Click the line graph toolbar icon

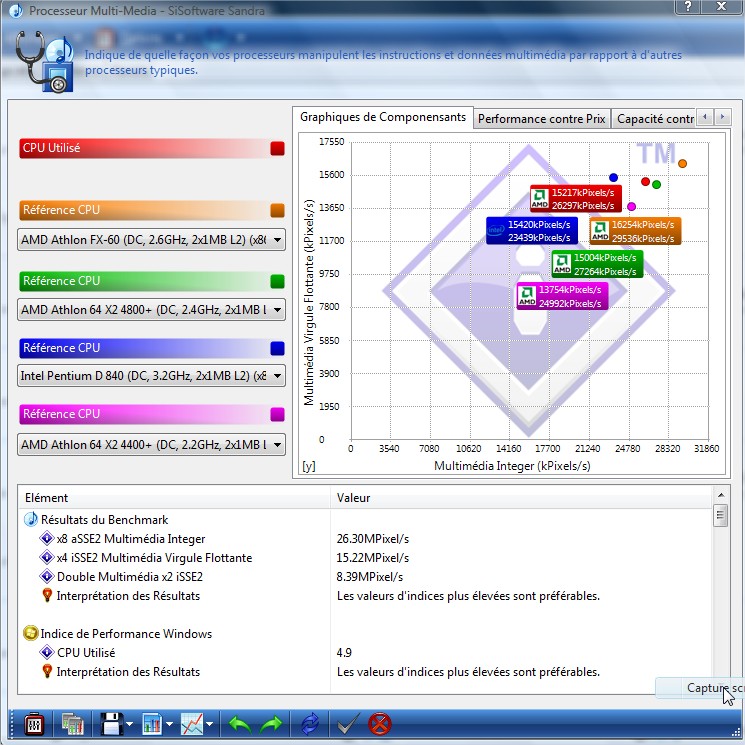point(192,725)
